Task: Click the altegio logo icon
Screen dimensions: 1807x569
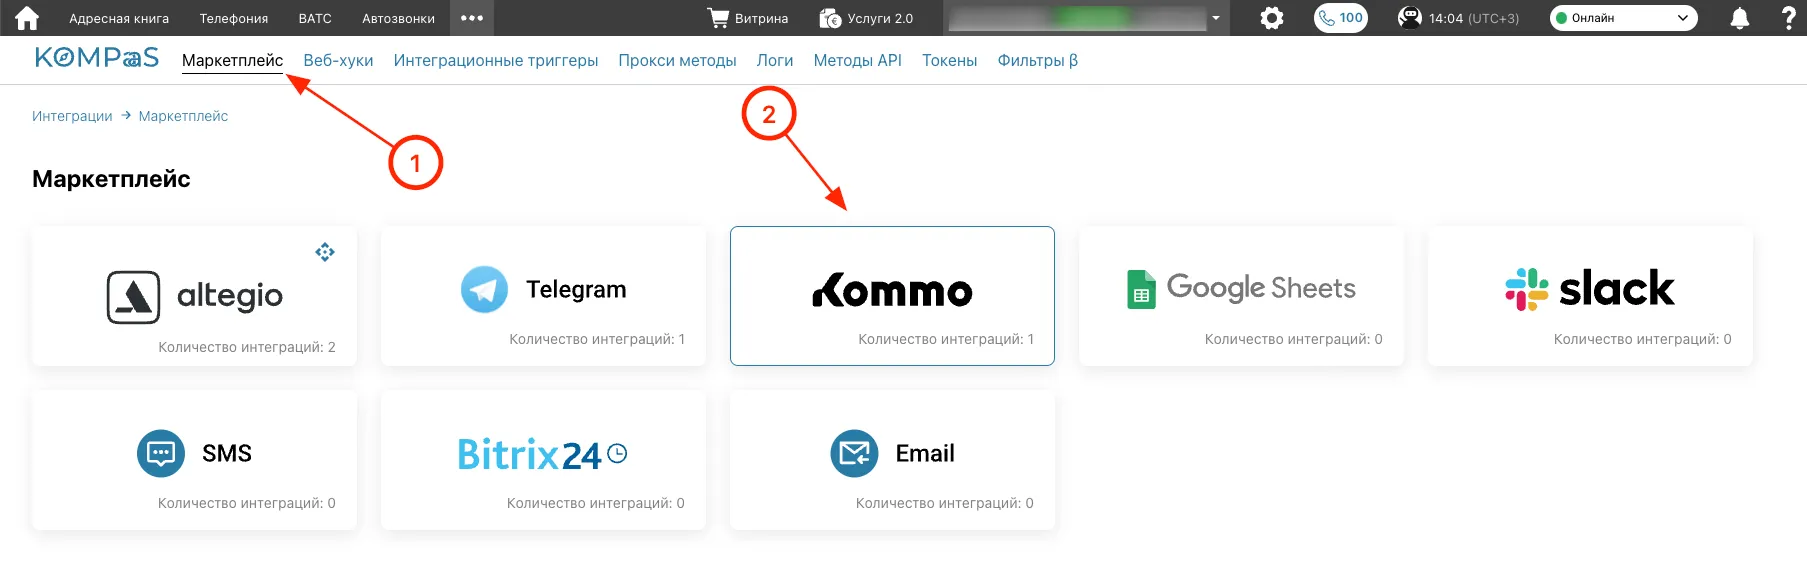Action: (x=133, y=297)
